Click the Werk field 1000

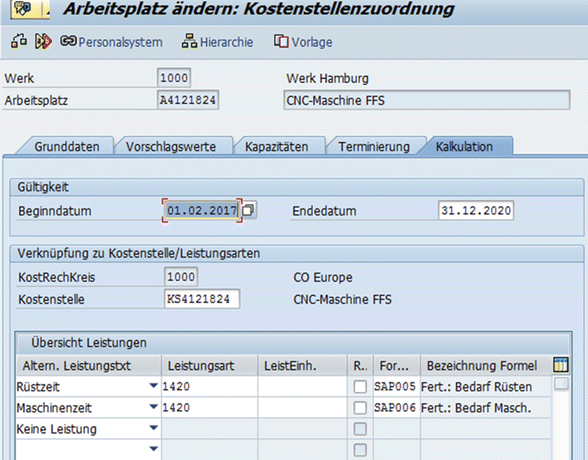[x=174, y=78]
